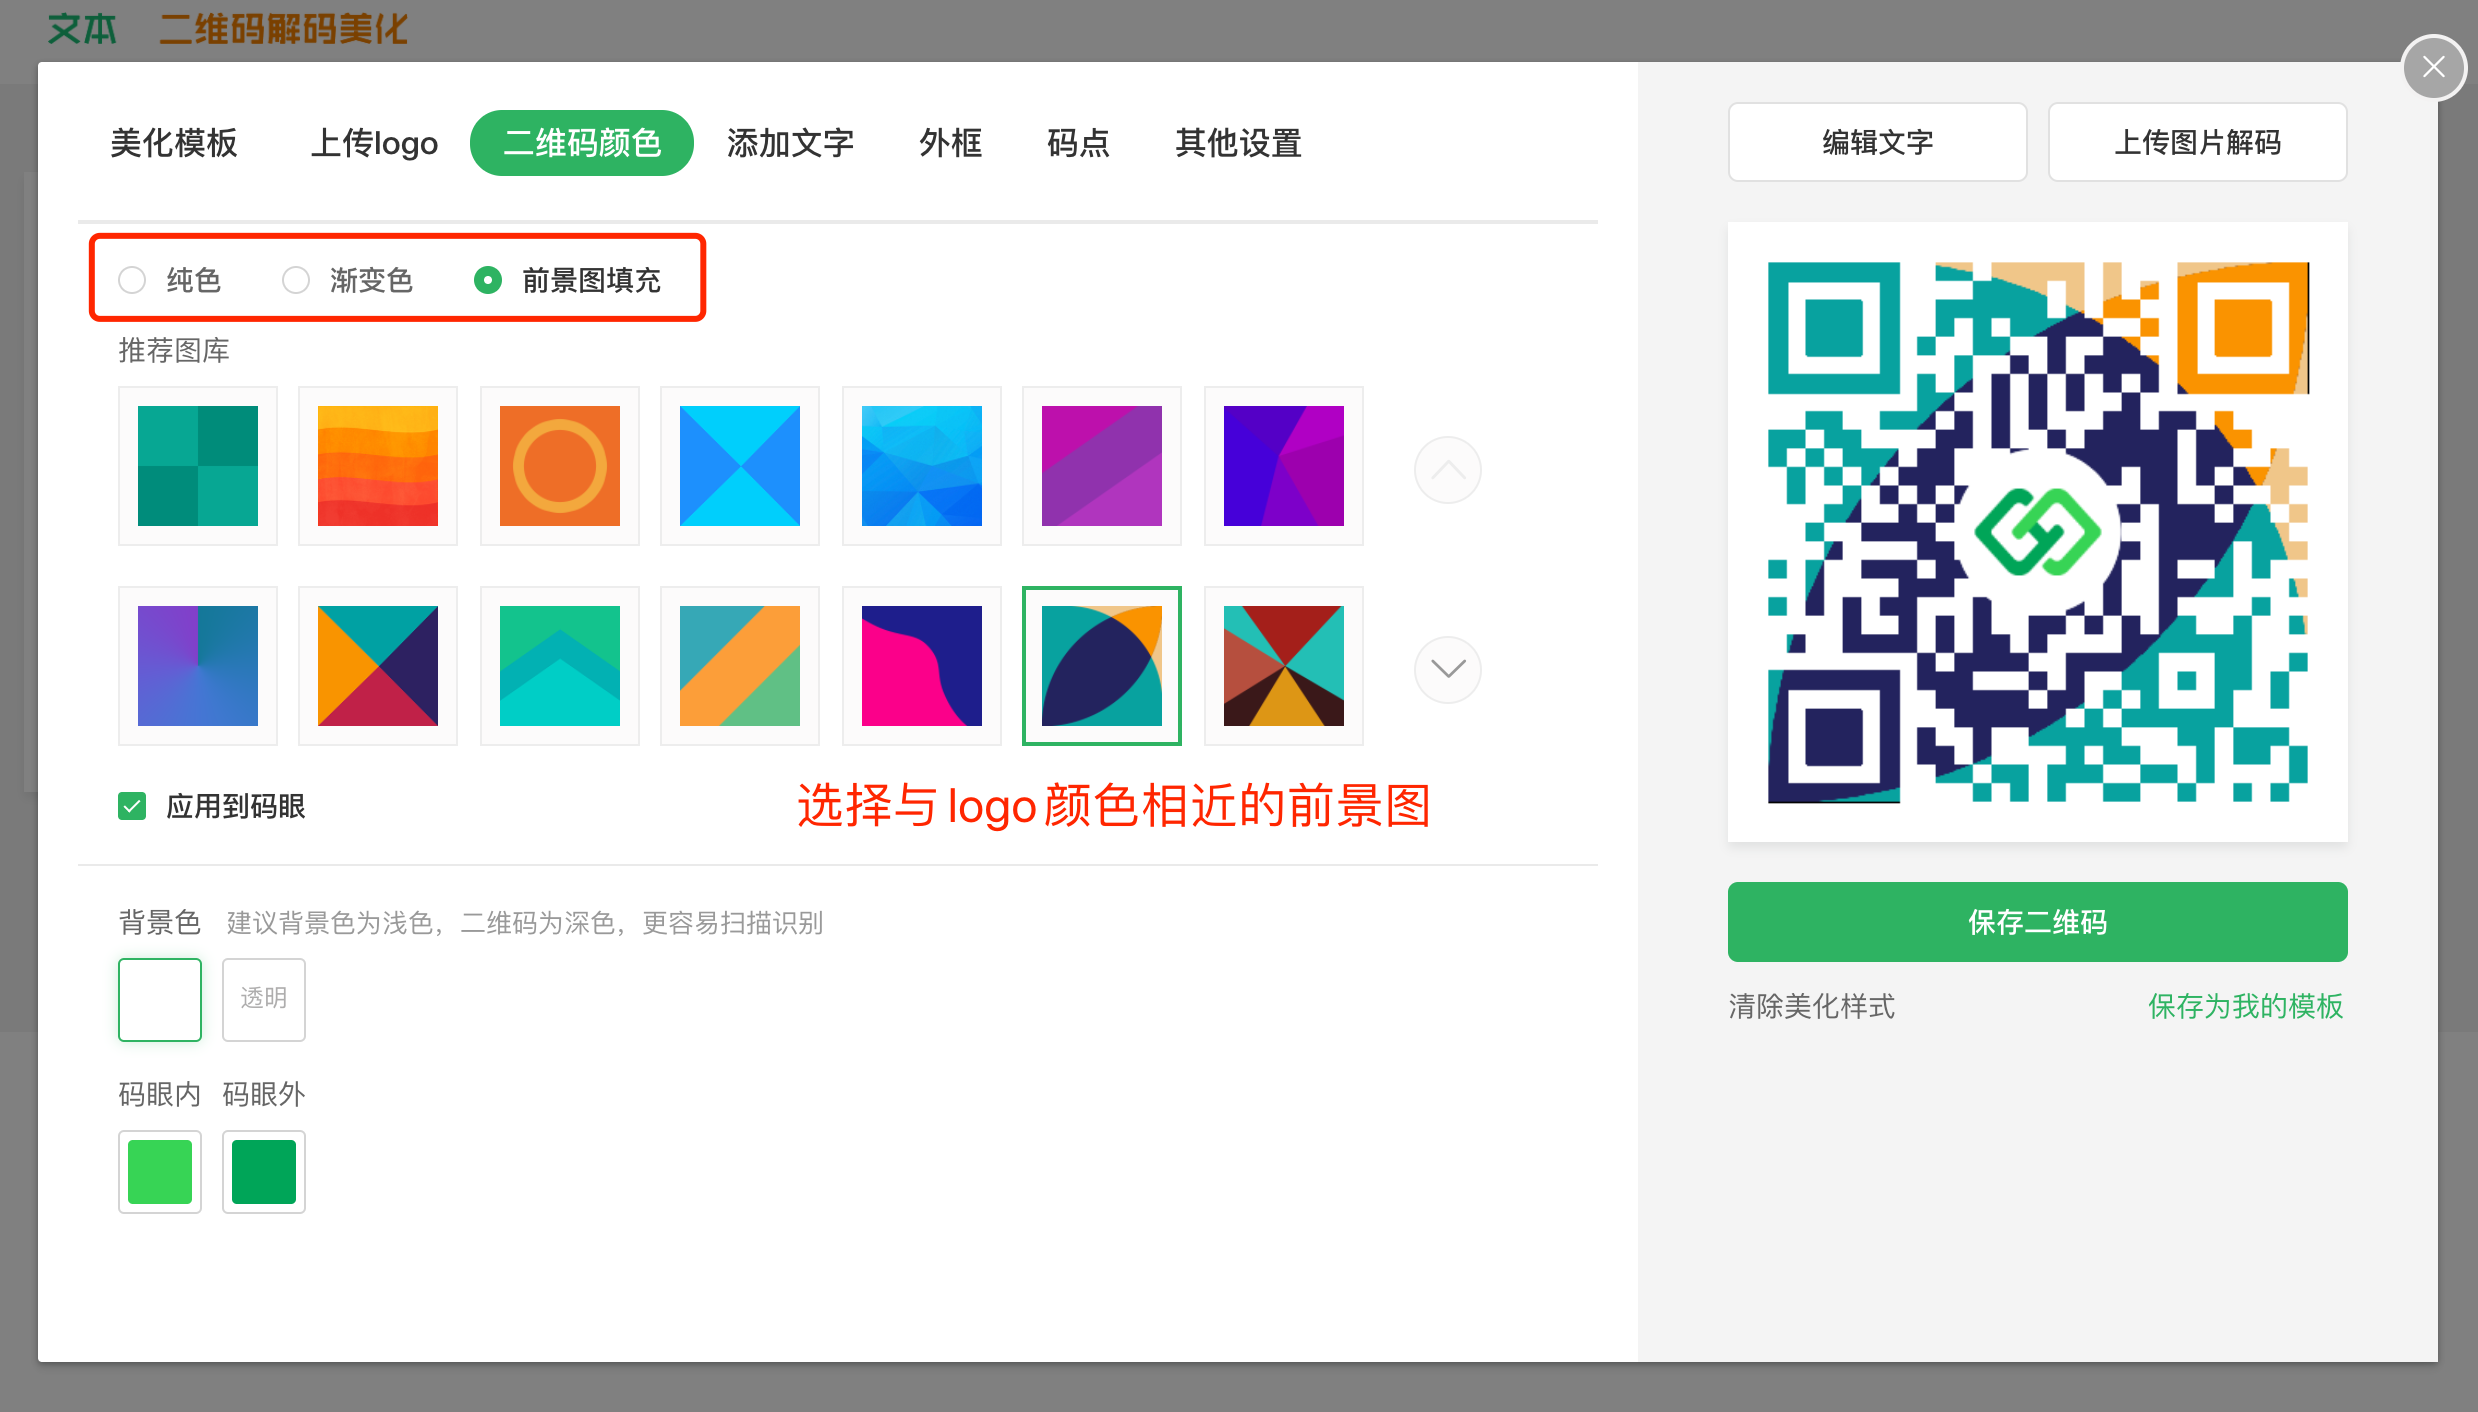This screenshot has height=1412, width=2478.
Task: Open the 码眼内 light green swatch
Action: pyautogui.click(x=160, y=1172)
